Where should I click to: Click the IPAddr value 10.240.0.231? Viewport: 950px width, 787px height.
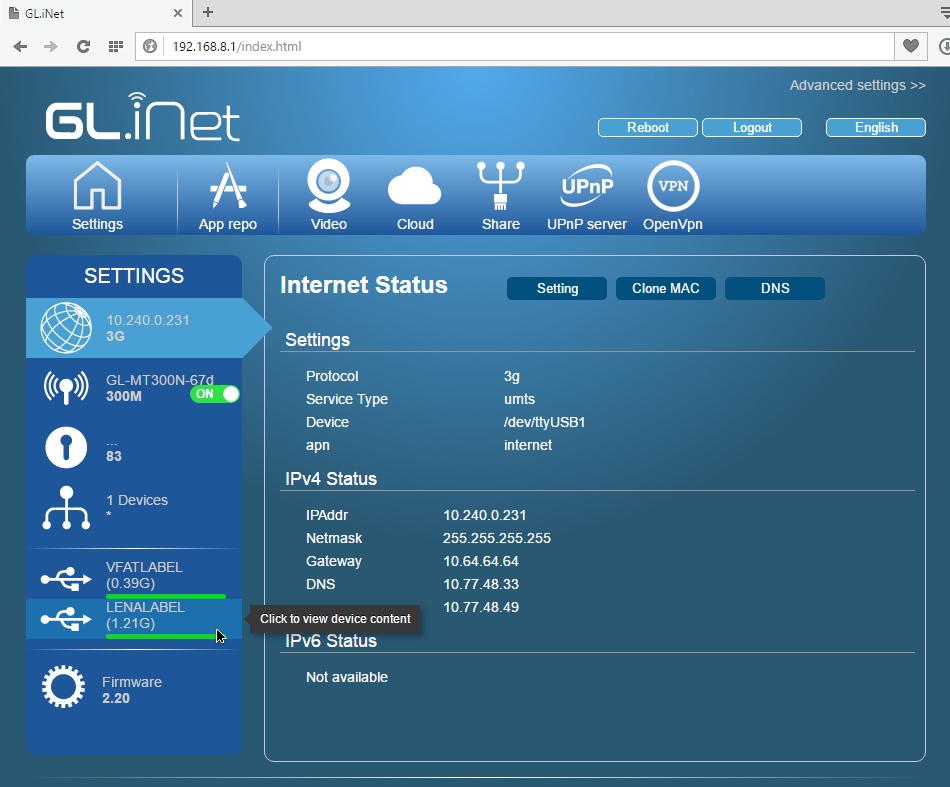coord(485,516)
